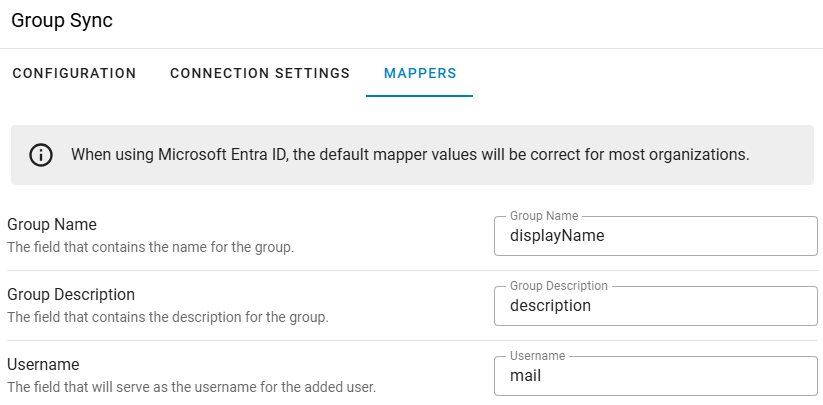This screenshot has height=405, width=823.
Task: Click small floating 'Group Name' label on input border
Action: tap(544, 216)
